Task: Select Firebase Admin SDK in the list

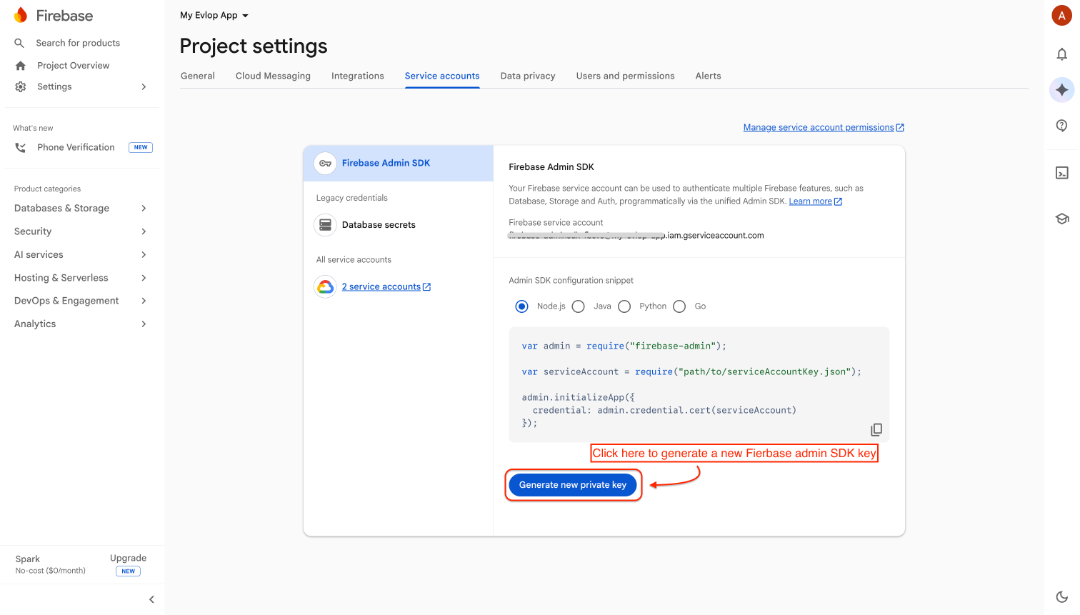Action: click(399, 163)
